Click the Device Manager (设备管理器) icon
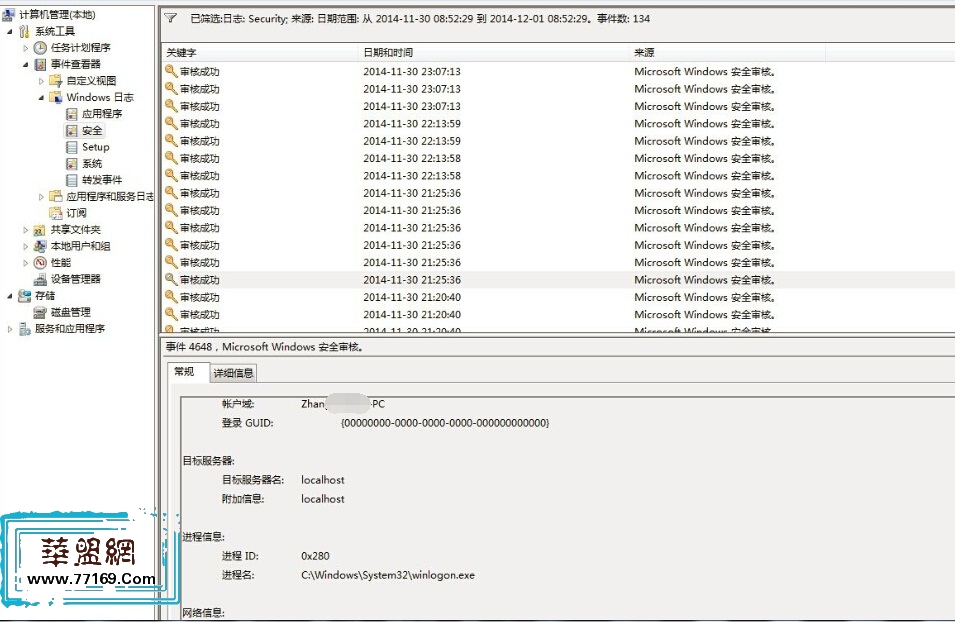 tap(40, 279)
